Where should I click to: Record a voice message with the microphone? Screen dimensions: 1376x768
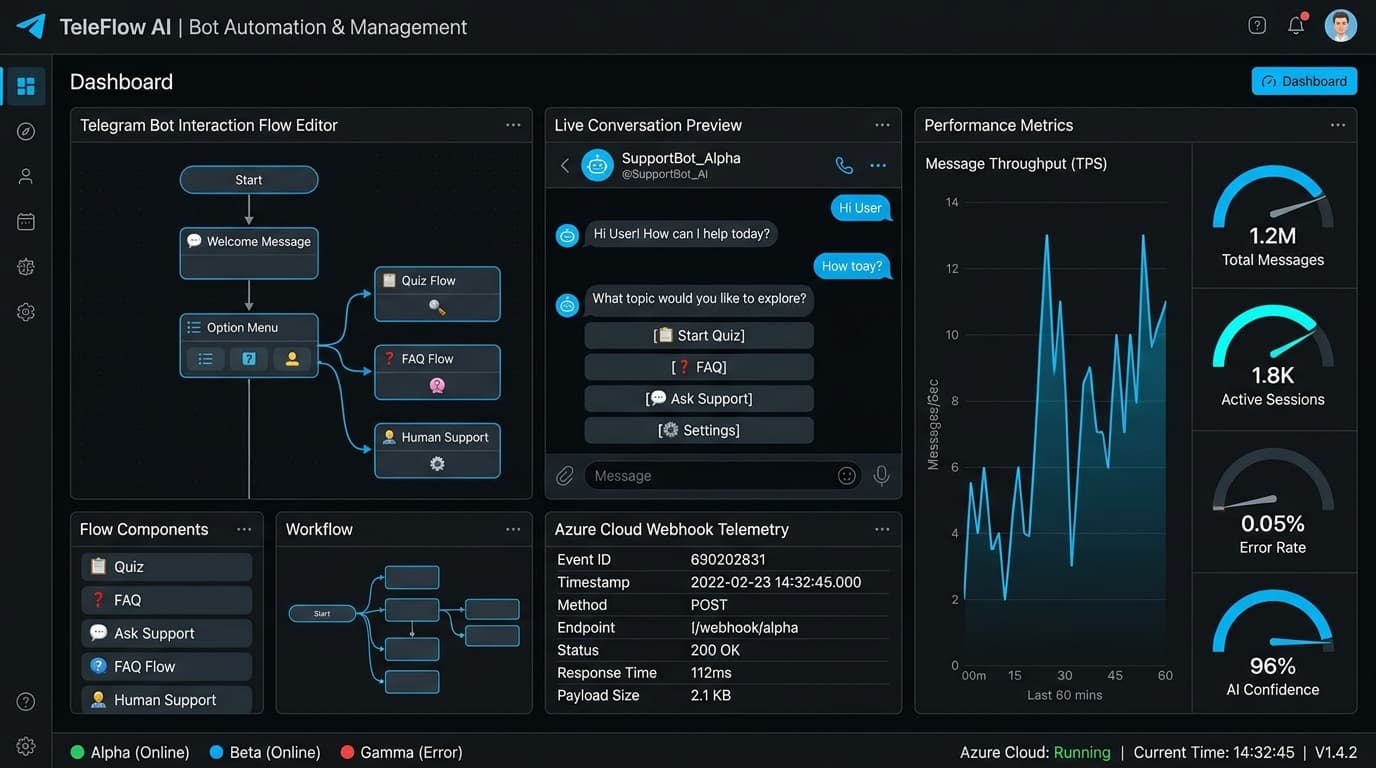tap(881, 476)
